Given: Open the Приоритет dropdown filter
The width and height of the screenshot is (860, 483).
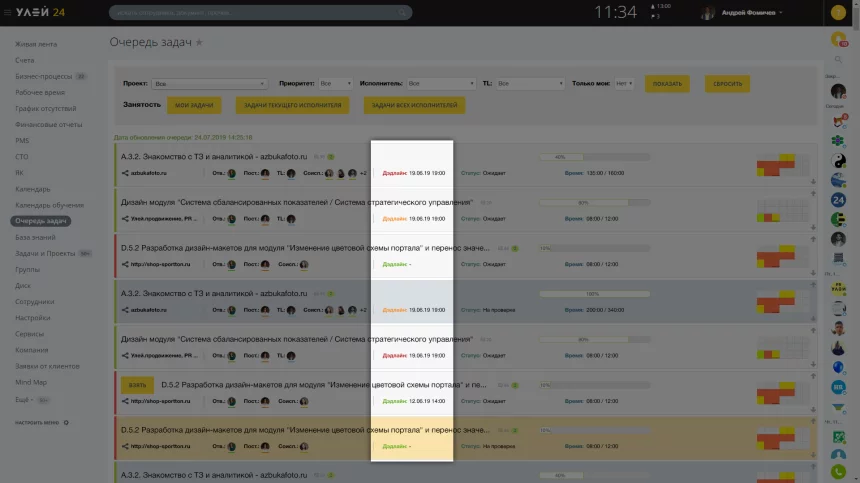Looking at the screenshot, I should [335, 84].
